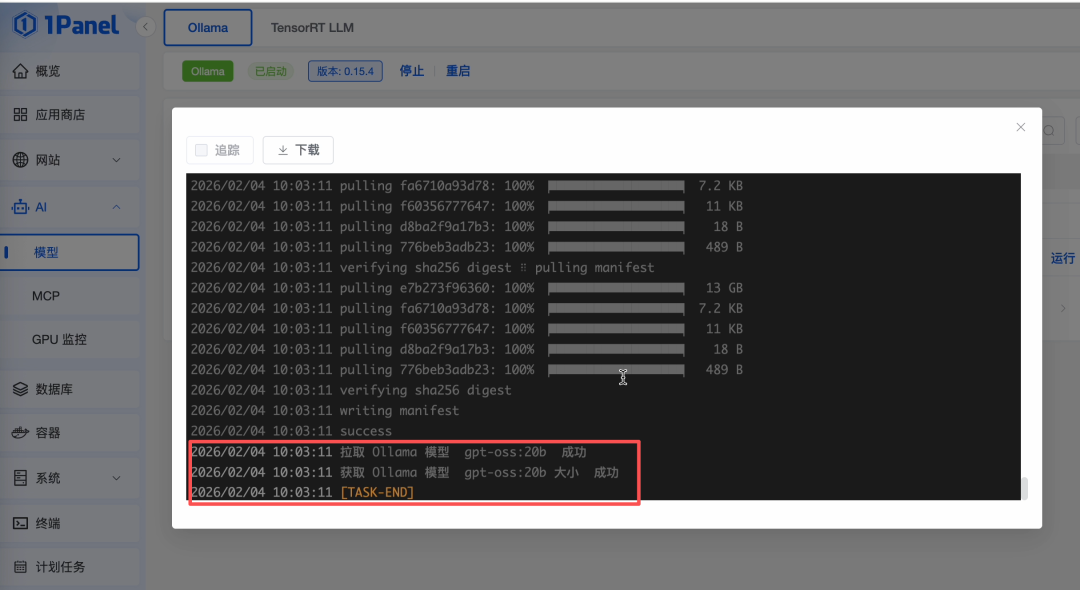The width and height of the screenshot is (1080, 590).
Task: Click the globe icon beside 网站
Action: pyautogui.click(x=21, y=160)
